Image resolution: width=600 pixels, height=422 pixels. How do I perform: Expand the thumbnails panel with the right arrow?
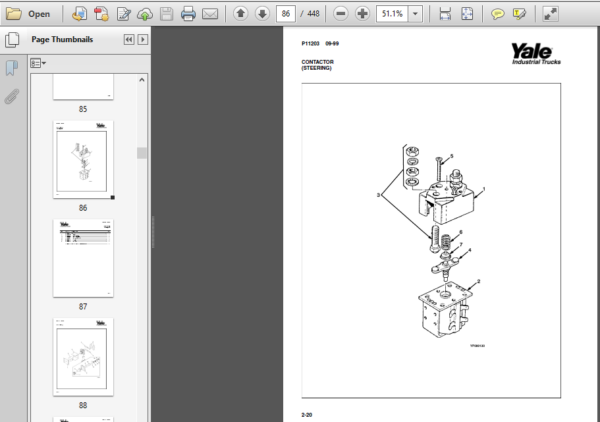(x=143, y=39)
